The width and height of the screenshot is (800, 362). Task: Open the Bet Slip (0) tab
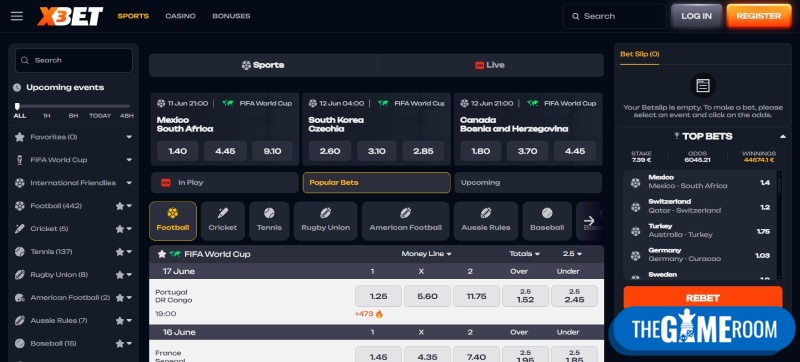(640, 54)
